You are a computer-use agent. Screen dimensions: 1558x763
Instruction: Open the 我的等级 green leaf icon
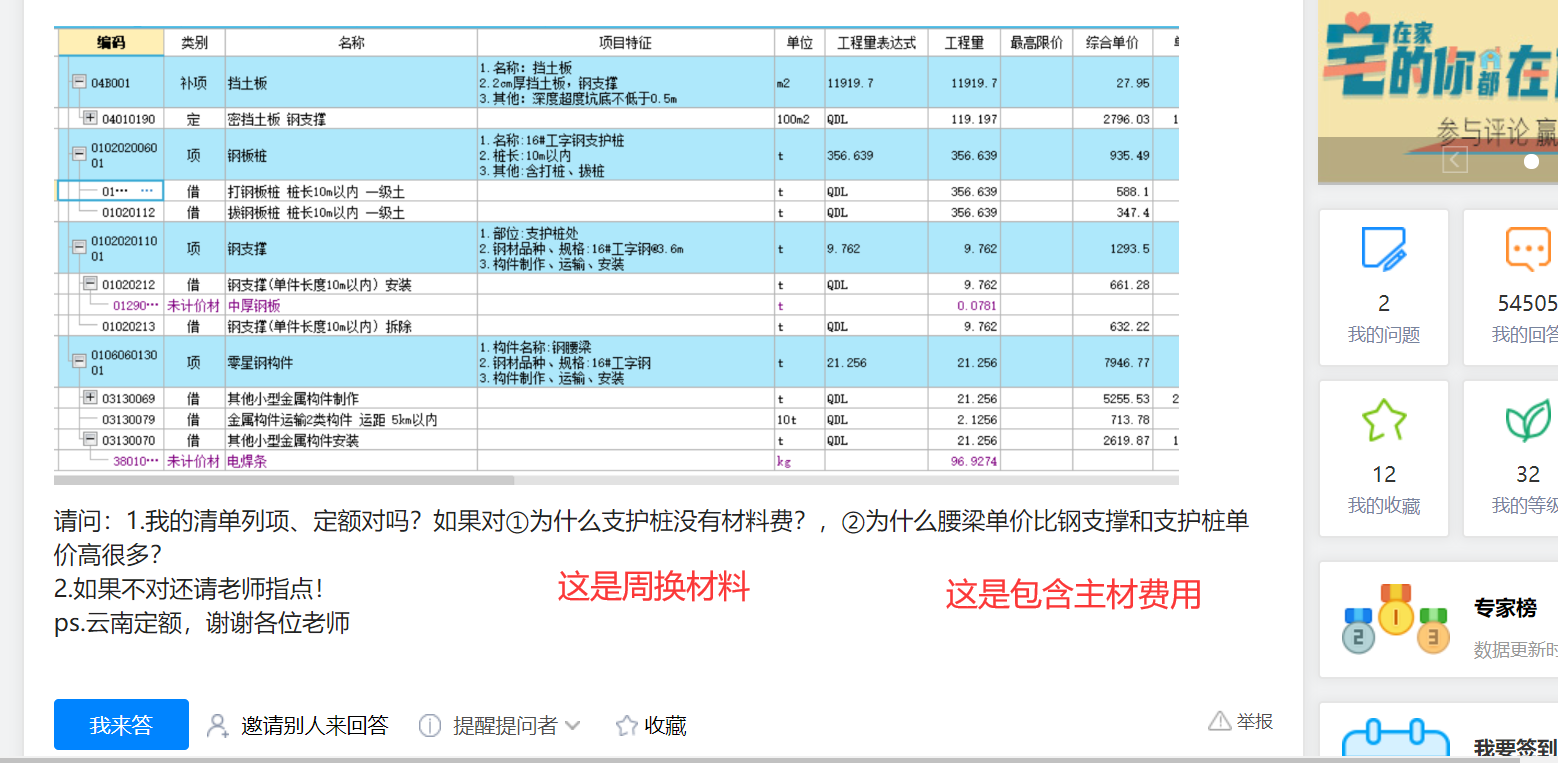[x=1528, y=420]
